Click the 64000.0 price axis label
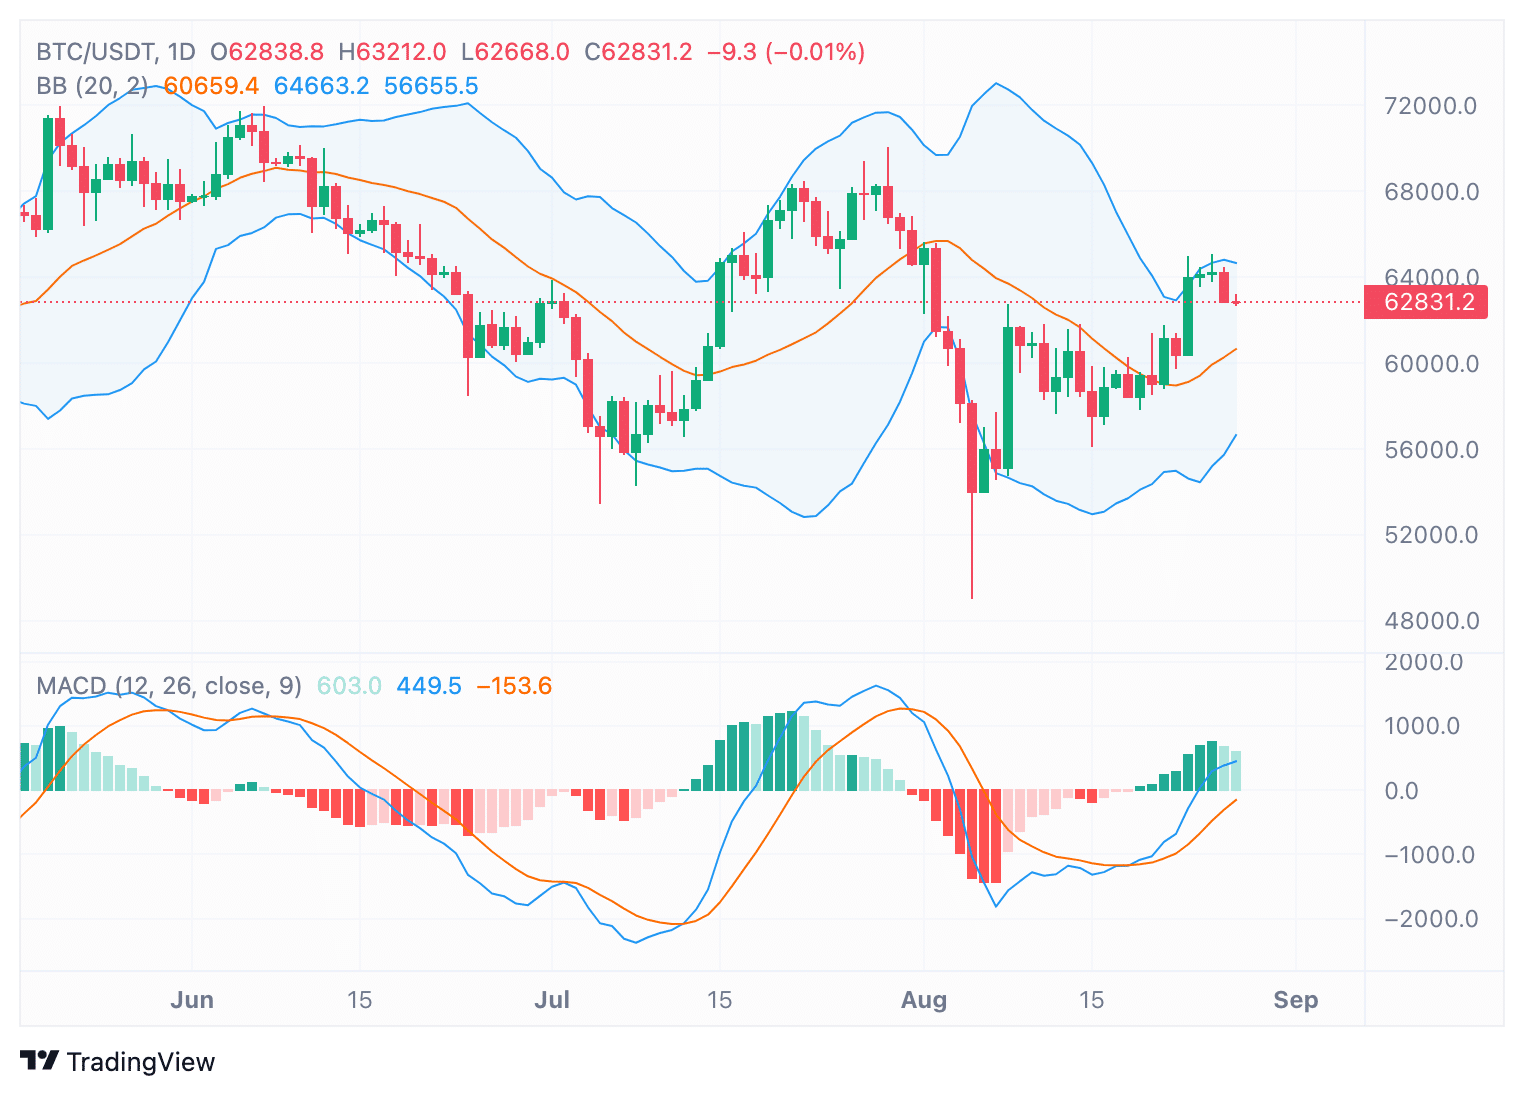This screenshot has height=1096, width=1524. click(1431, 277)
